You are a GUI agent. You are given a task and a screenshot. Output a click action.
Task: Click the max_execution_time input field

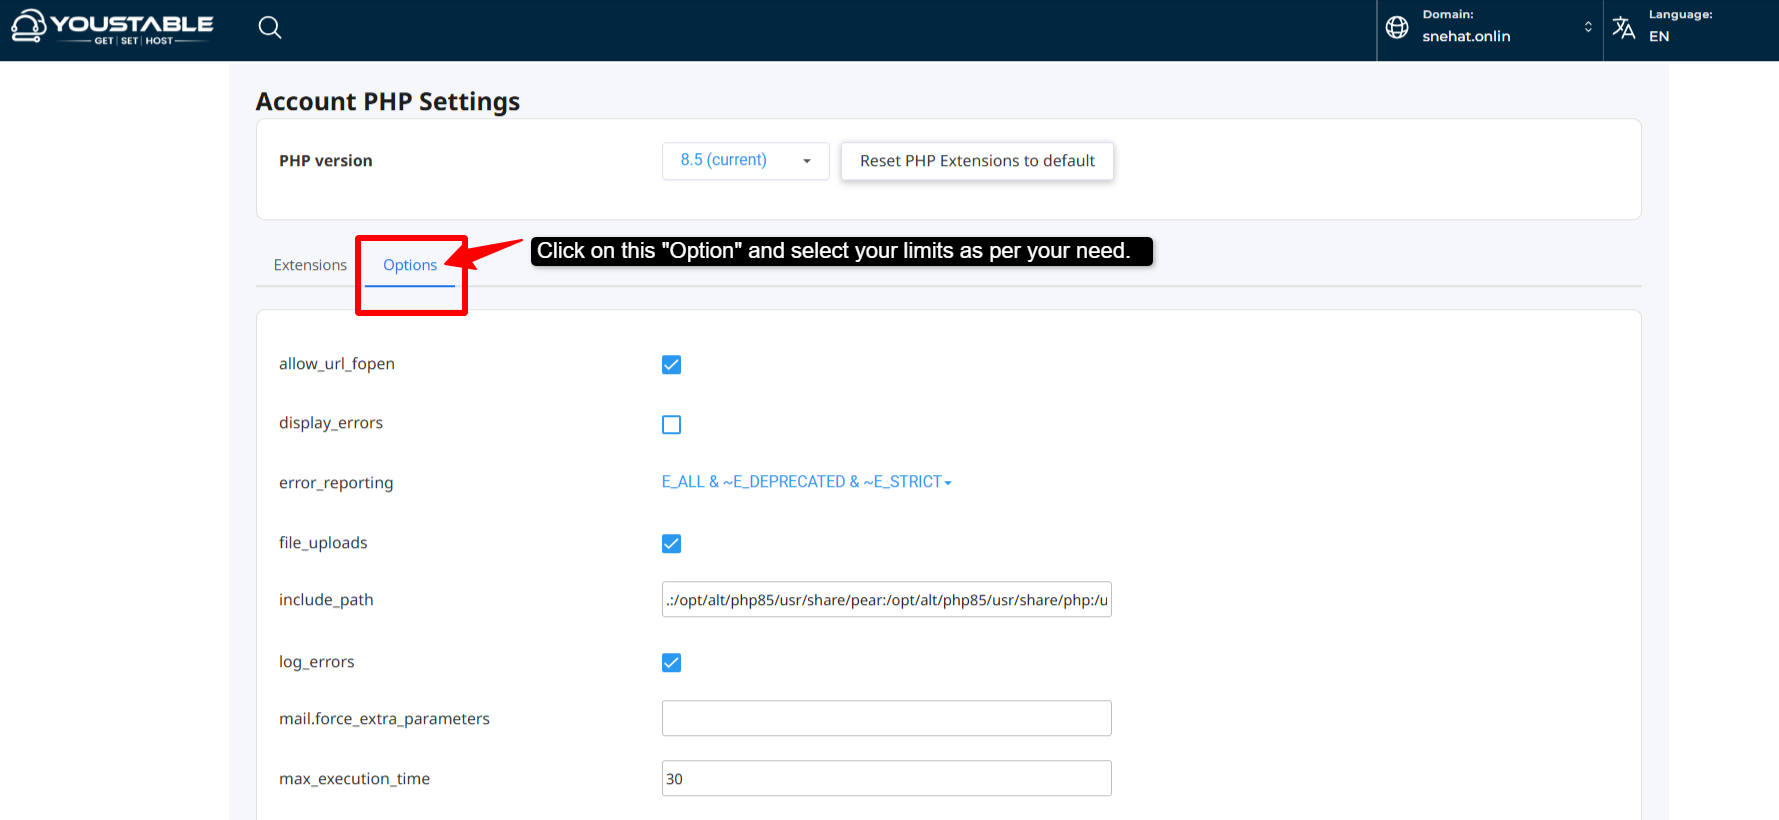887,779
